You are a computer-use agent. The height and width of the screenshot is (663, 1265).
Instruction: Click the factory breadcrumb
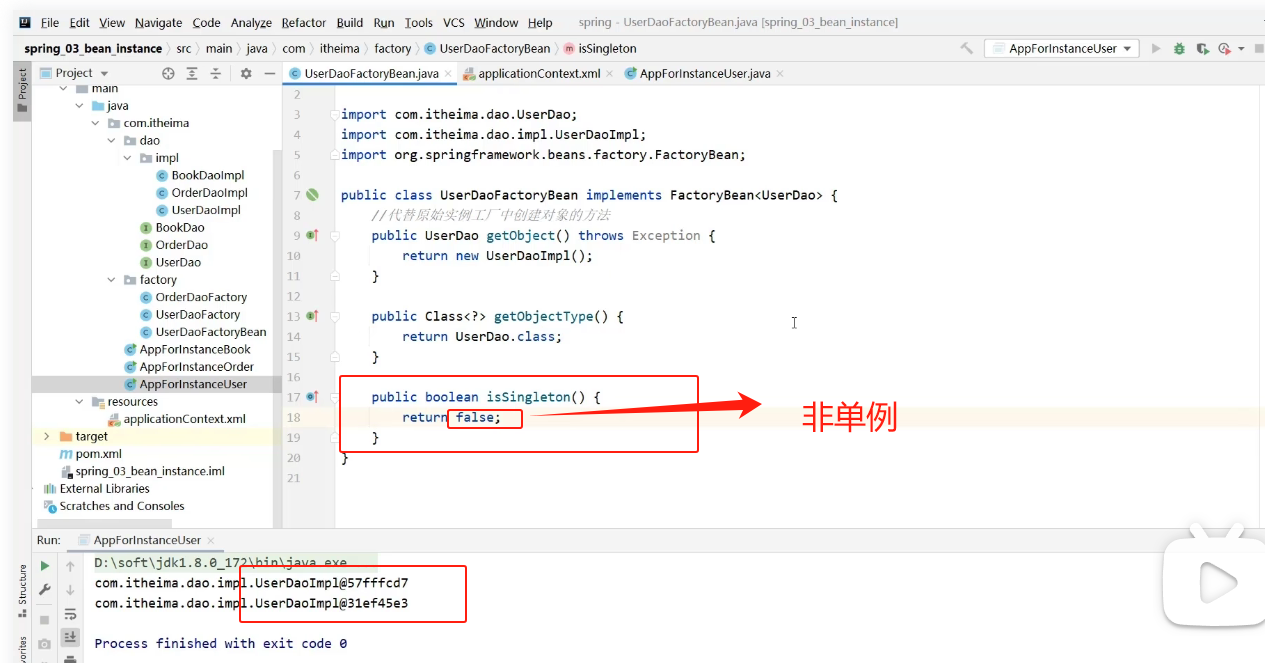(393, 48)
